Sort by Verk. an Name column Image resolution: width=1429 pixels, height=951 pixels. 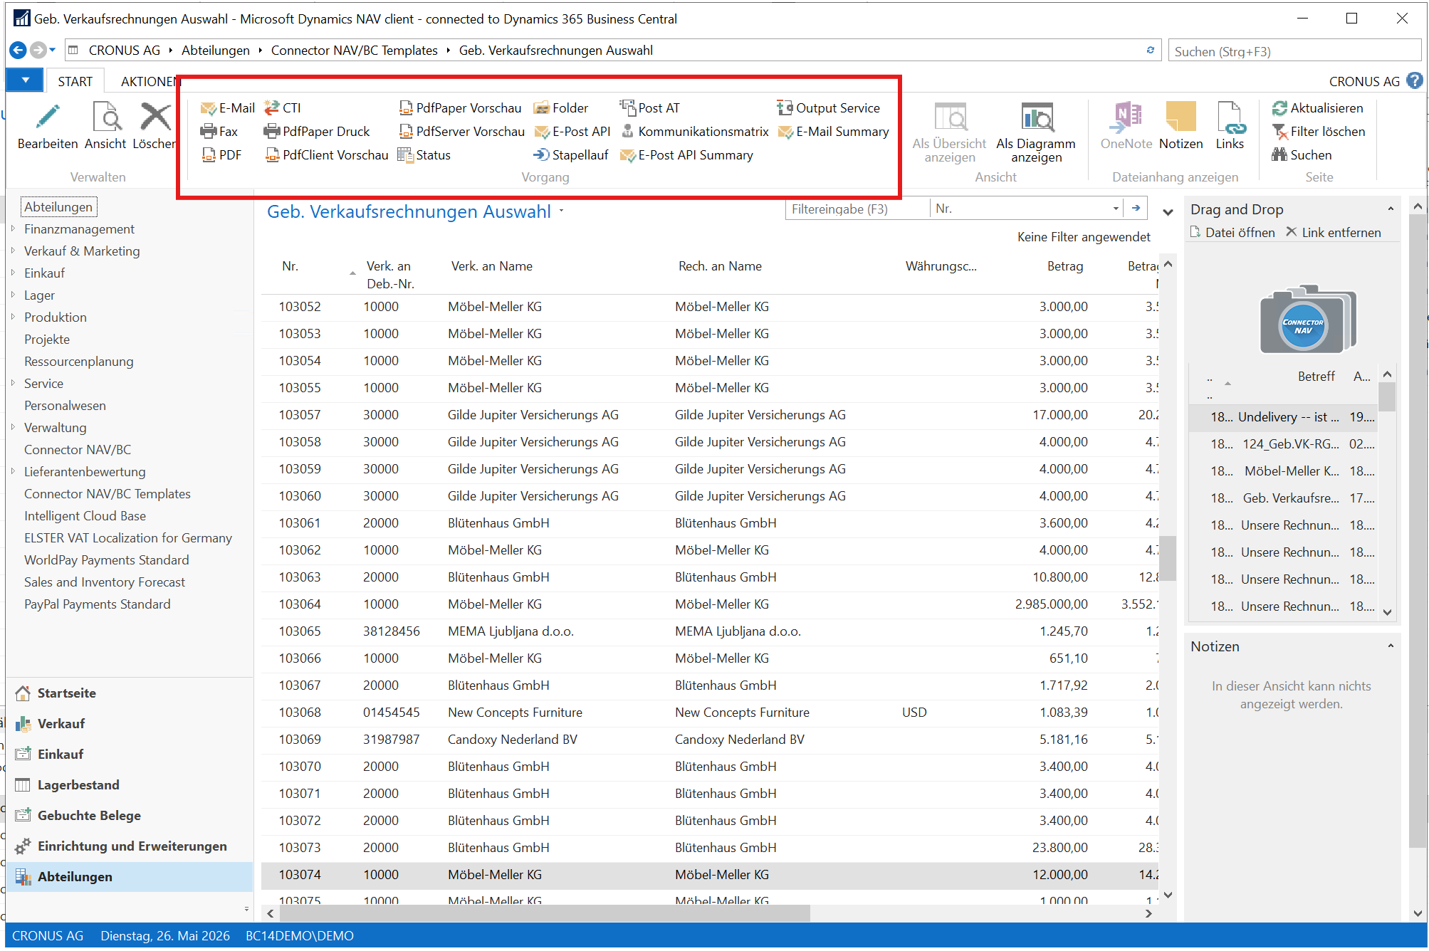492,266
